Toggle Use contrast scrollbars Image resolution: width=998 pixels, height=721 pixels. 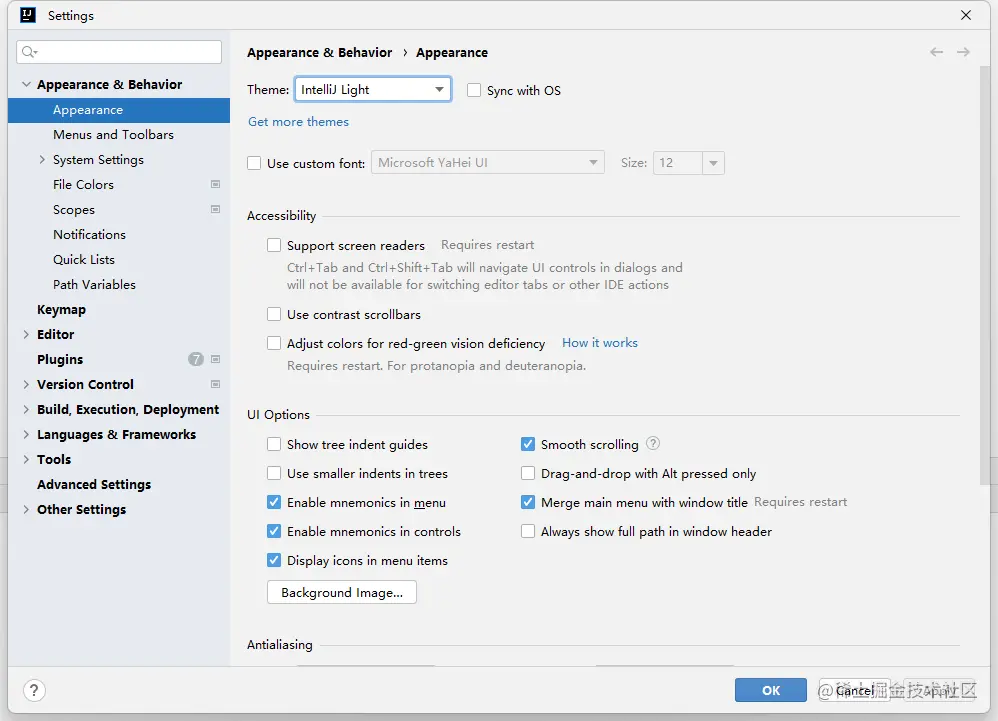(x=274, y=314)
